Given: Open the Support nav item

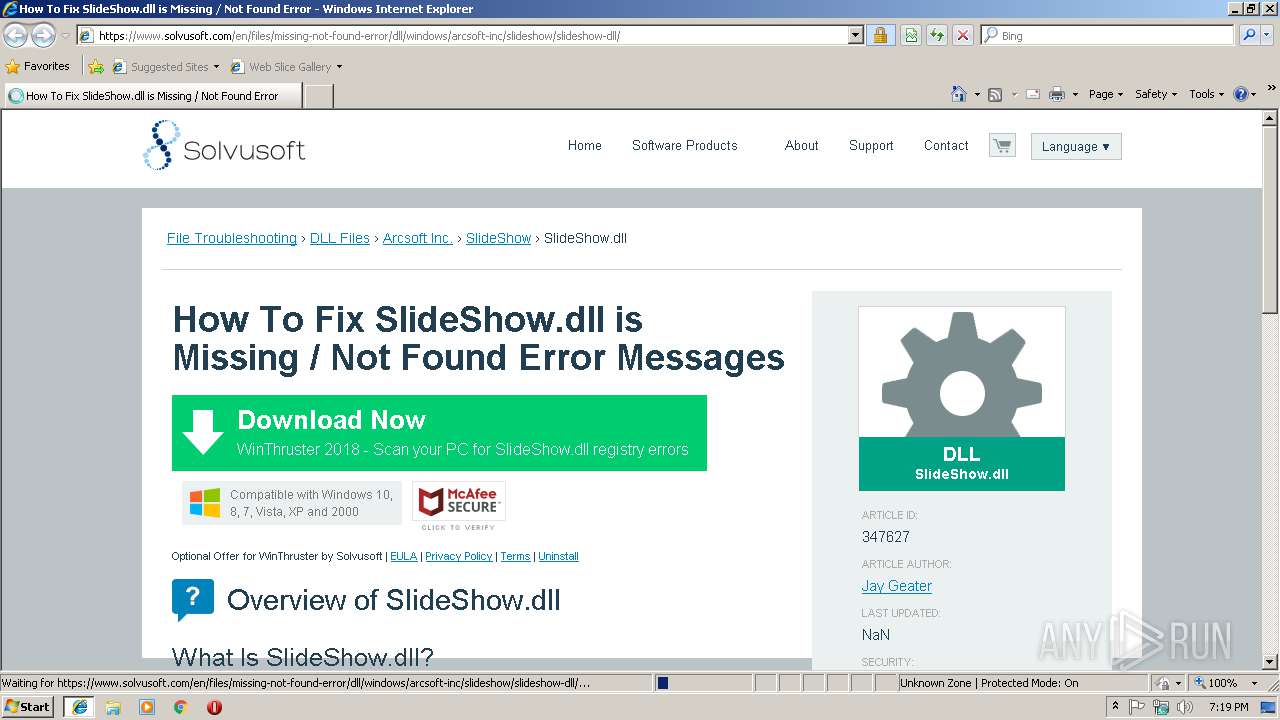Looking at the screenshot, I should [871, 145].
